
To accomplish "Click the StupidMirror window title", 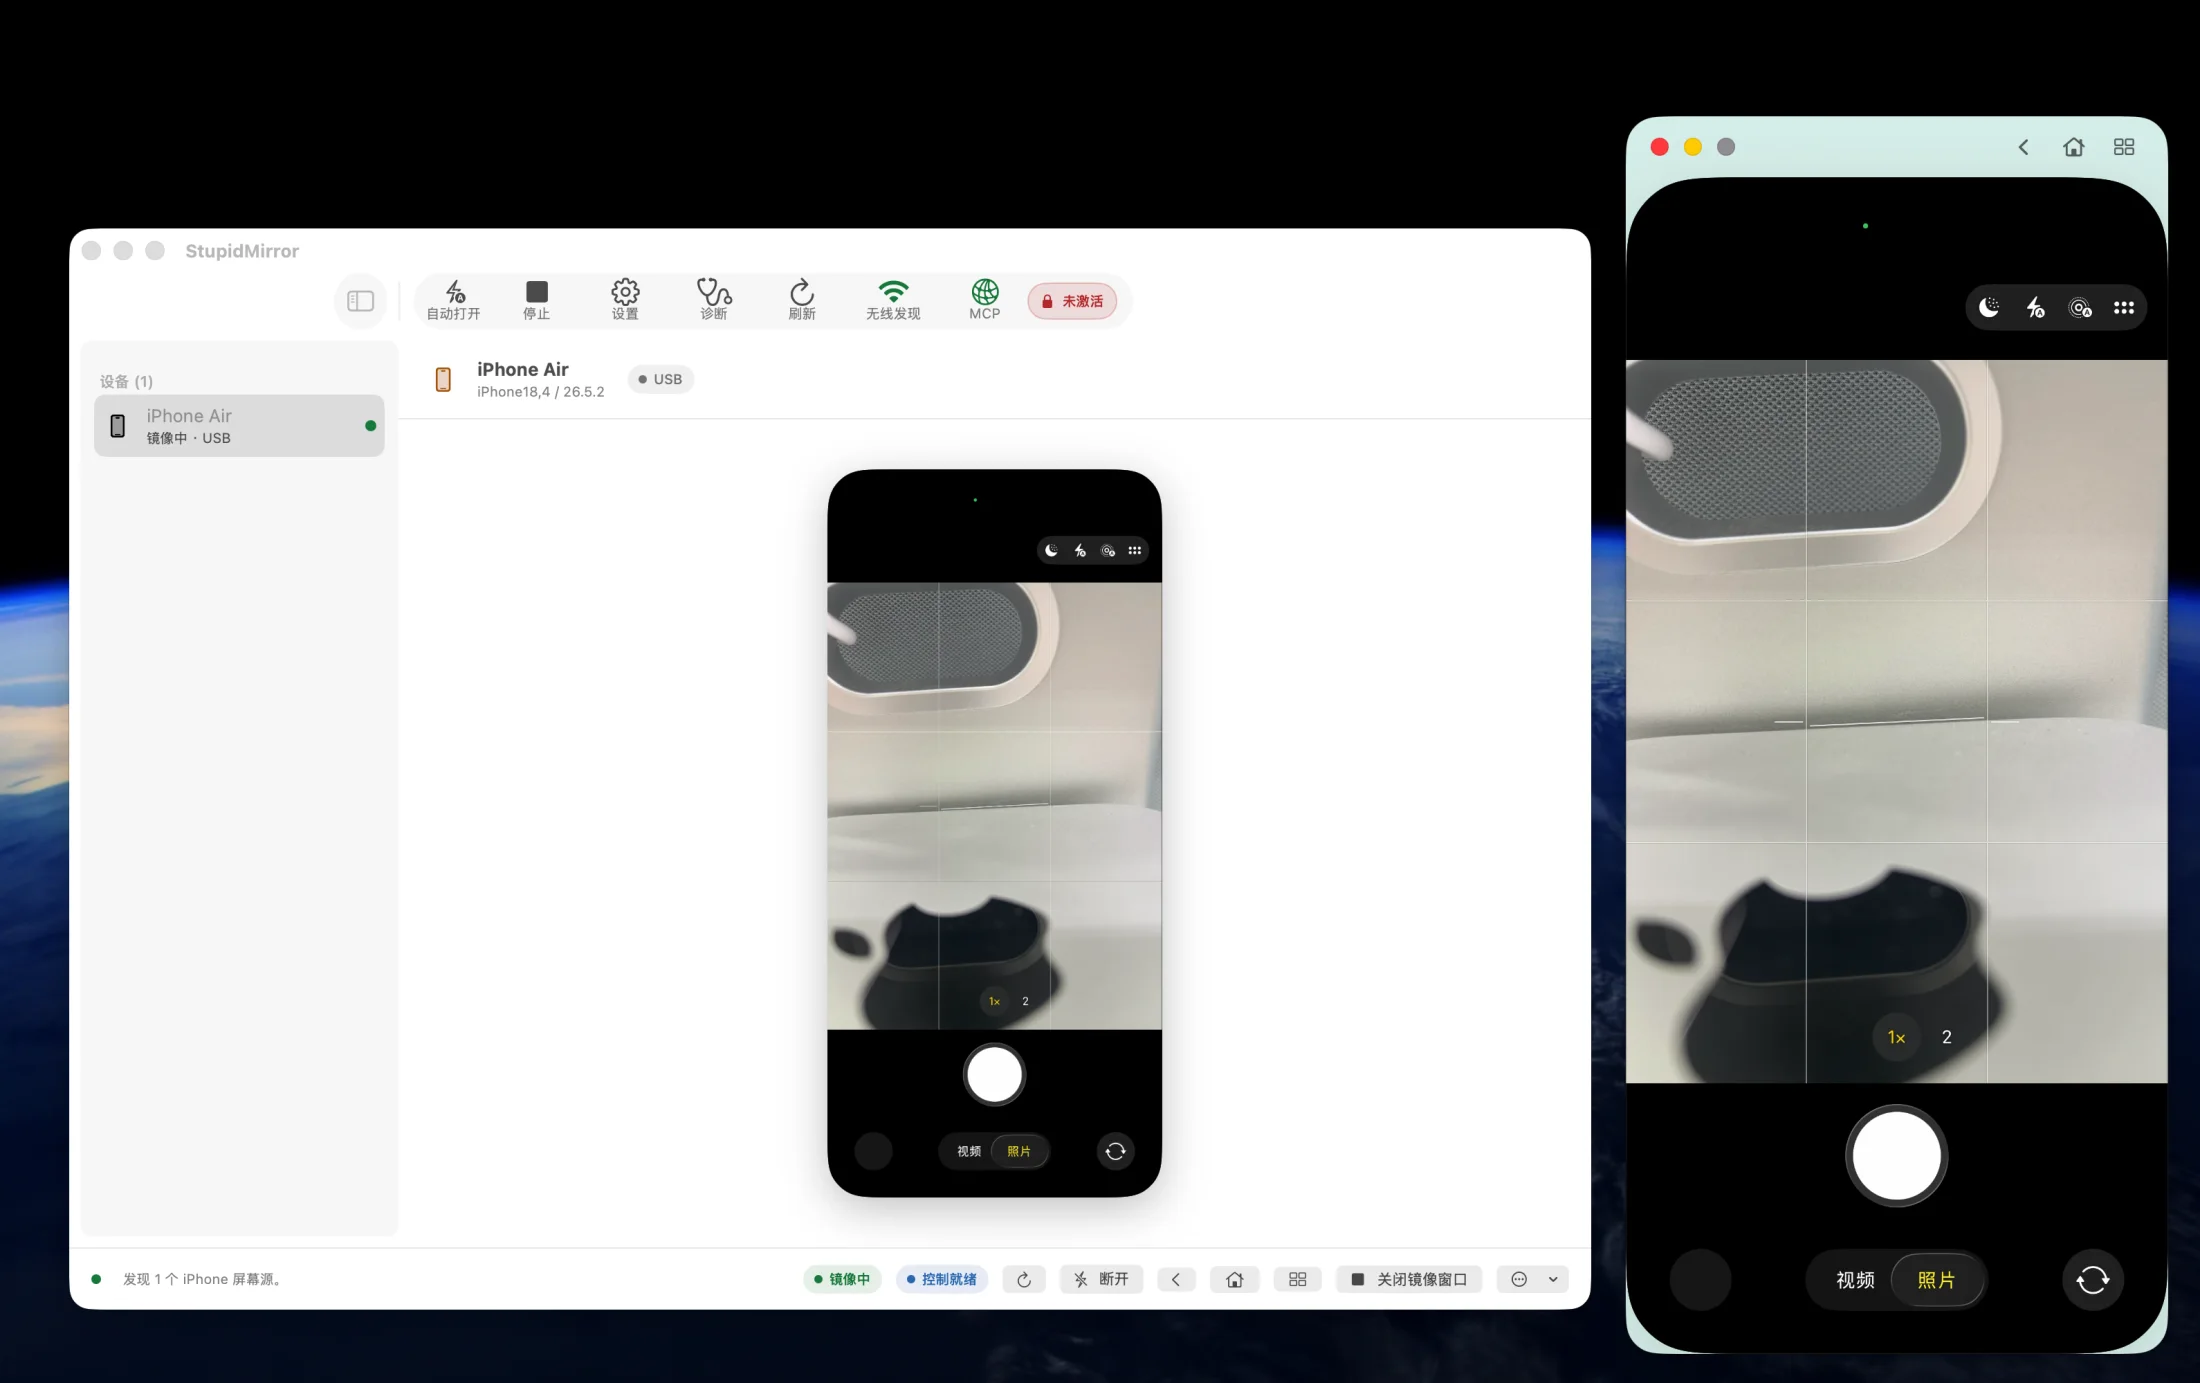I will [242, 251].
